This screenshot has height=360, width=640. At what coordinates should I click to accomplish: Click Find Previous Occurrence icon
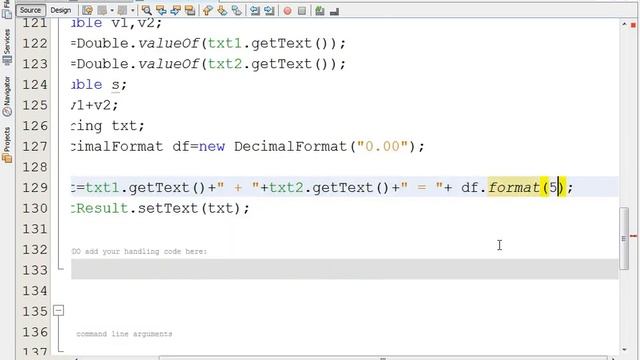161,11
